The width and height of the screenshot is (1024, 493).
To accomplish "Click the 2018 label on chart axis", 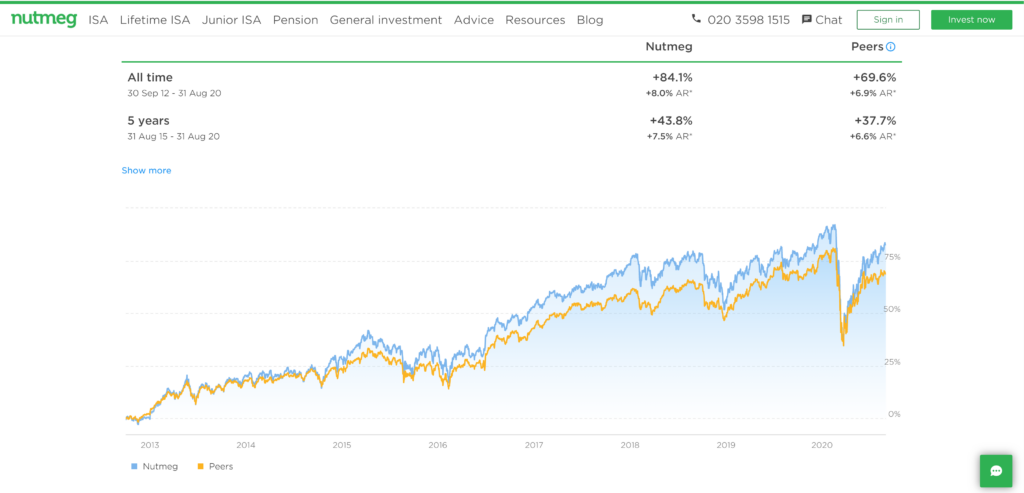I will tap(630, 445).
